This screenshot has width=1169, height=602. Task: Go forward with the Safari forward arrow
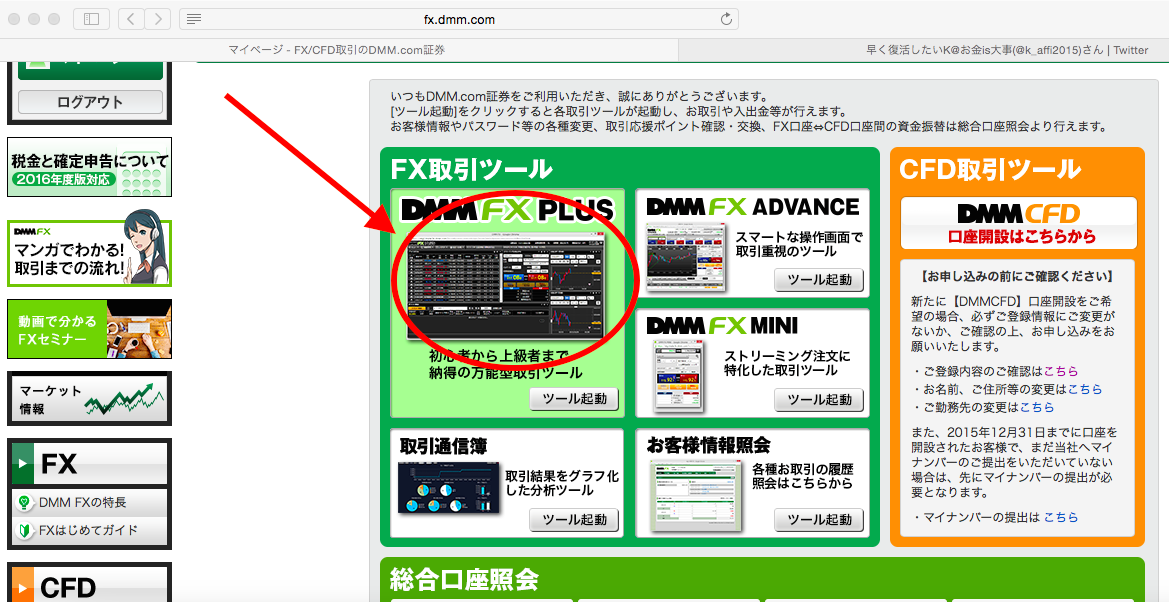point(157,19)
